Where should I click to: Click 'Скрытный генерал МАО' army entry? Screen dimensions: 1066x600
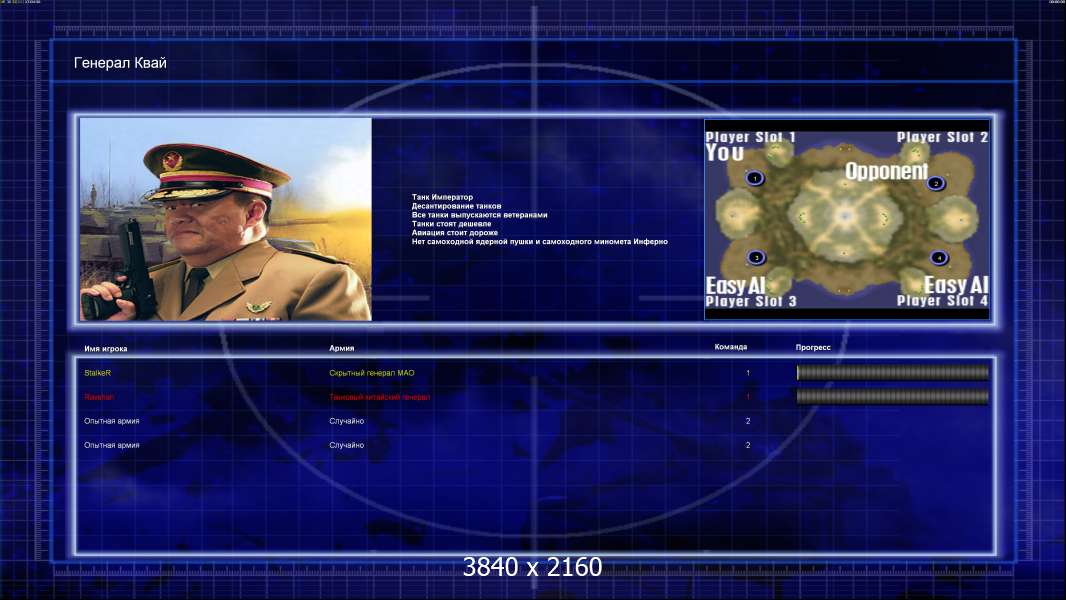(x=371, y=373)
